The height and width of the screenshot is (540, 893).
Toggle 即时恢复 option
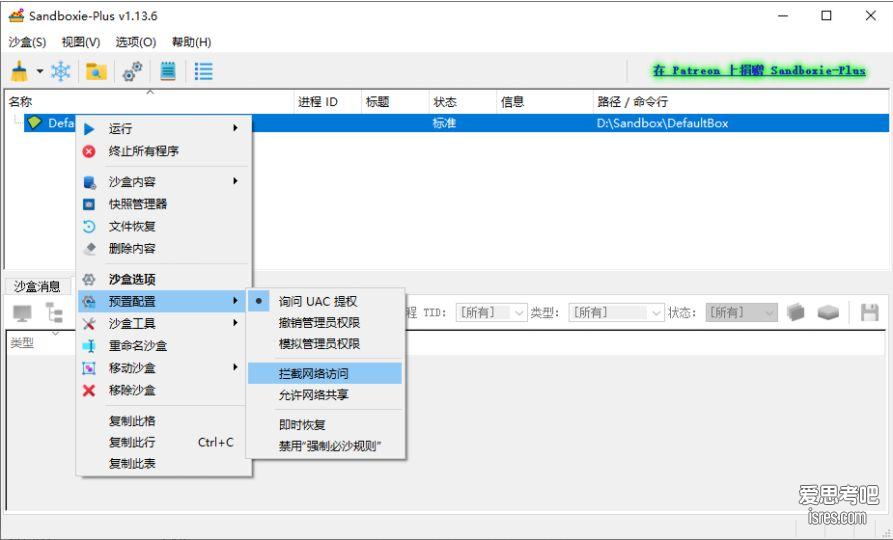pos(325,425)
